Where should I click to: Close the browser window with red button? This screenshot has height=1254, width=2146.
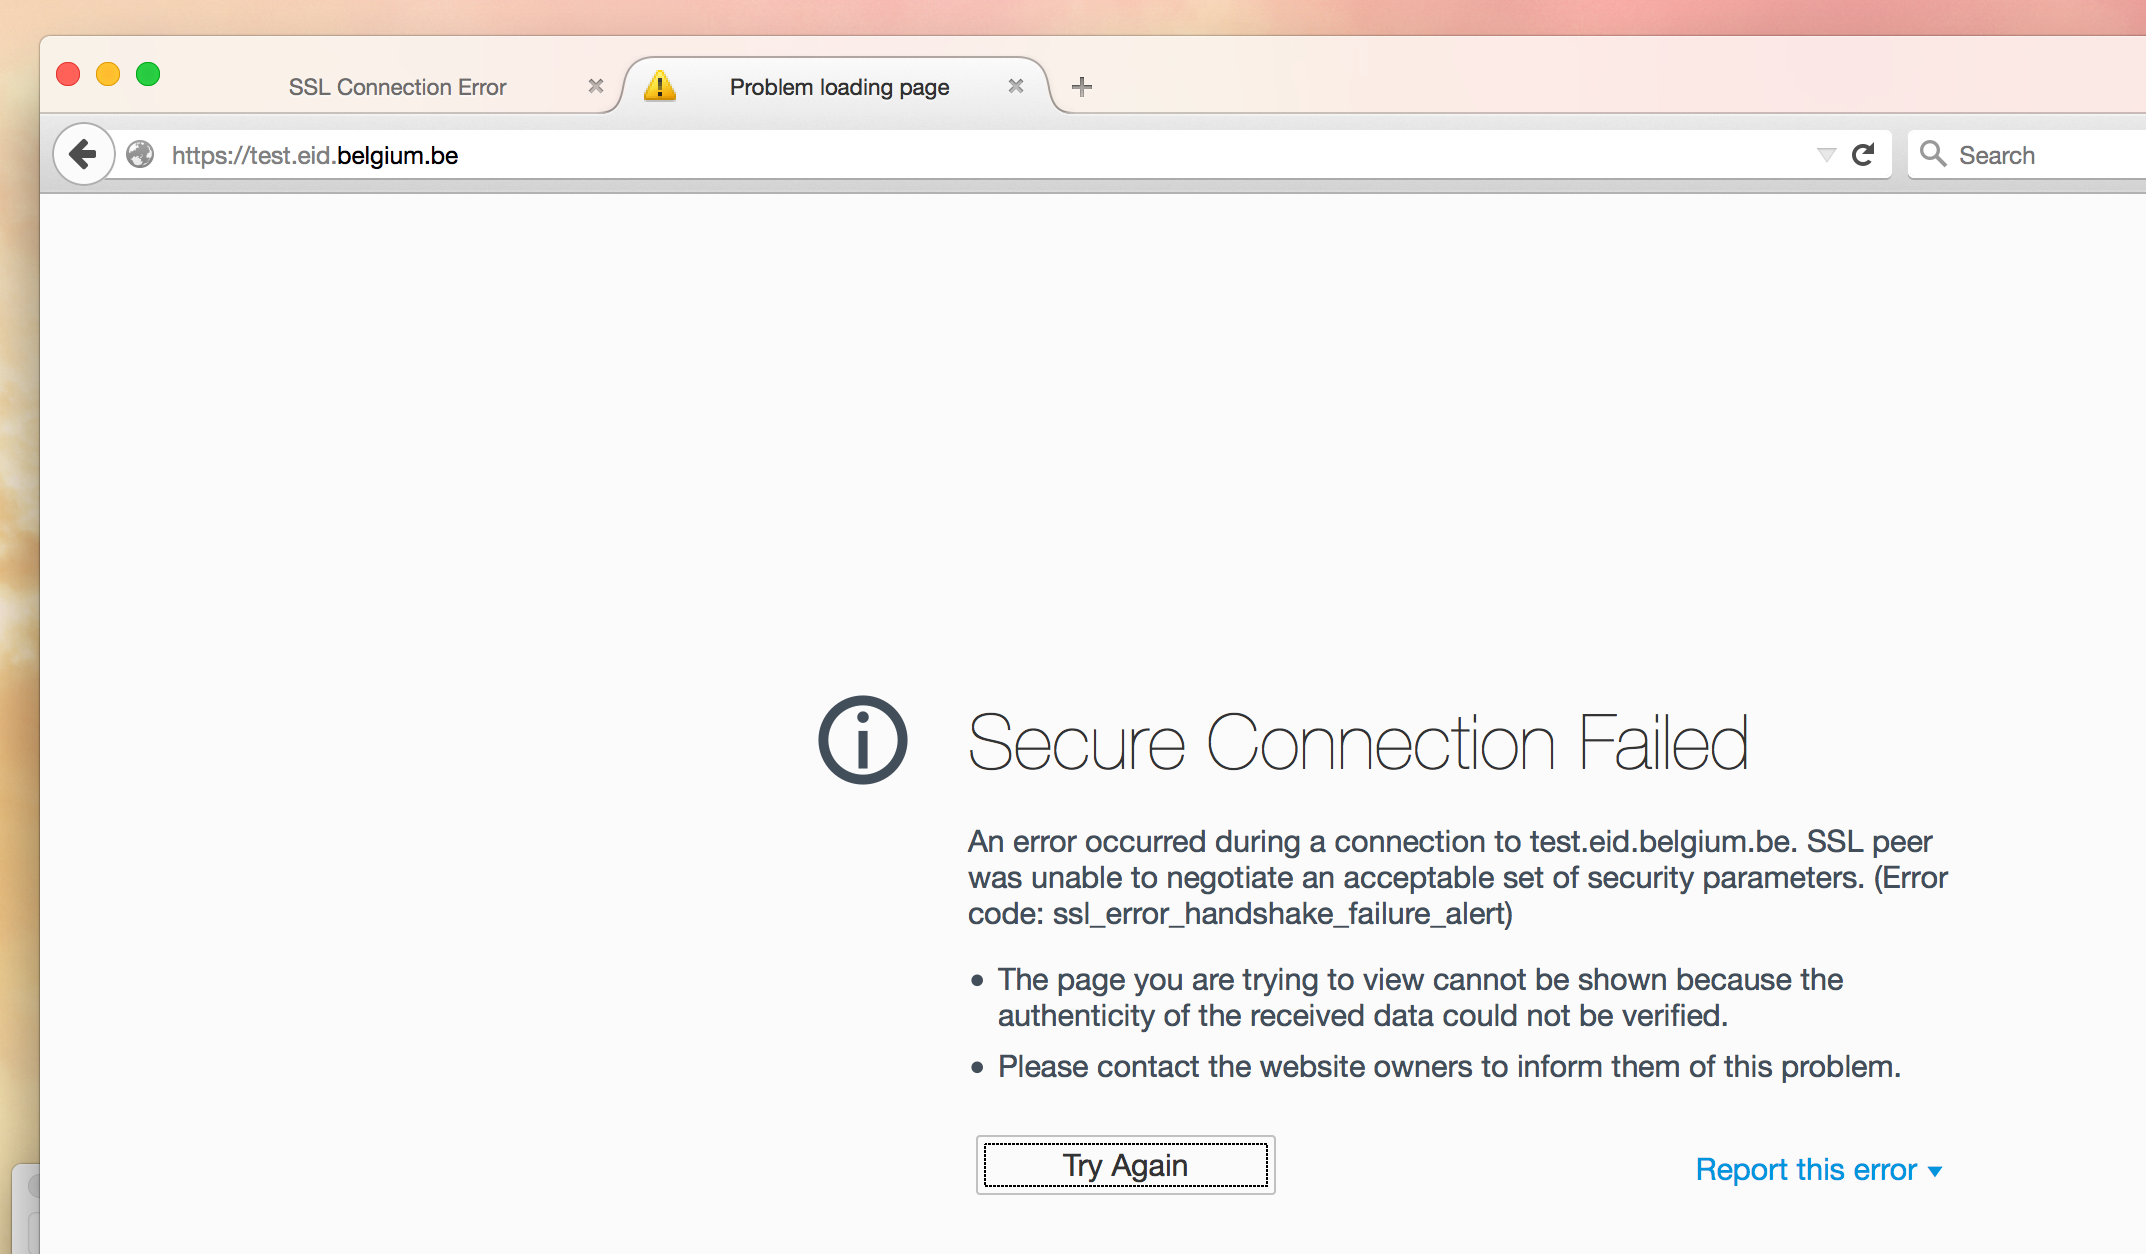click(68, 74)
